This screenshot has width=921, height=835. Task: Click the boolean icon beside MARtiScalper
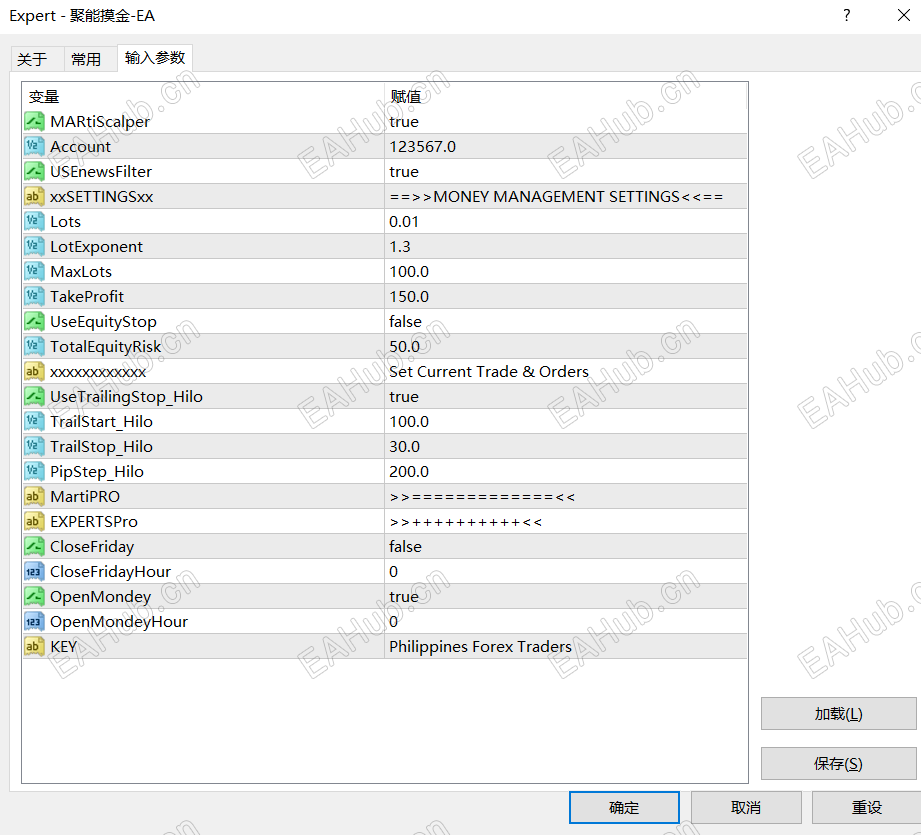(x=34, y=122)
